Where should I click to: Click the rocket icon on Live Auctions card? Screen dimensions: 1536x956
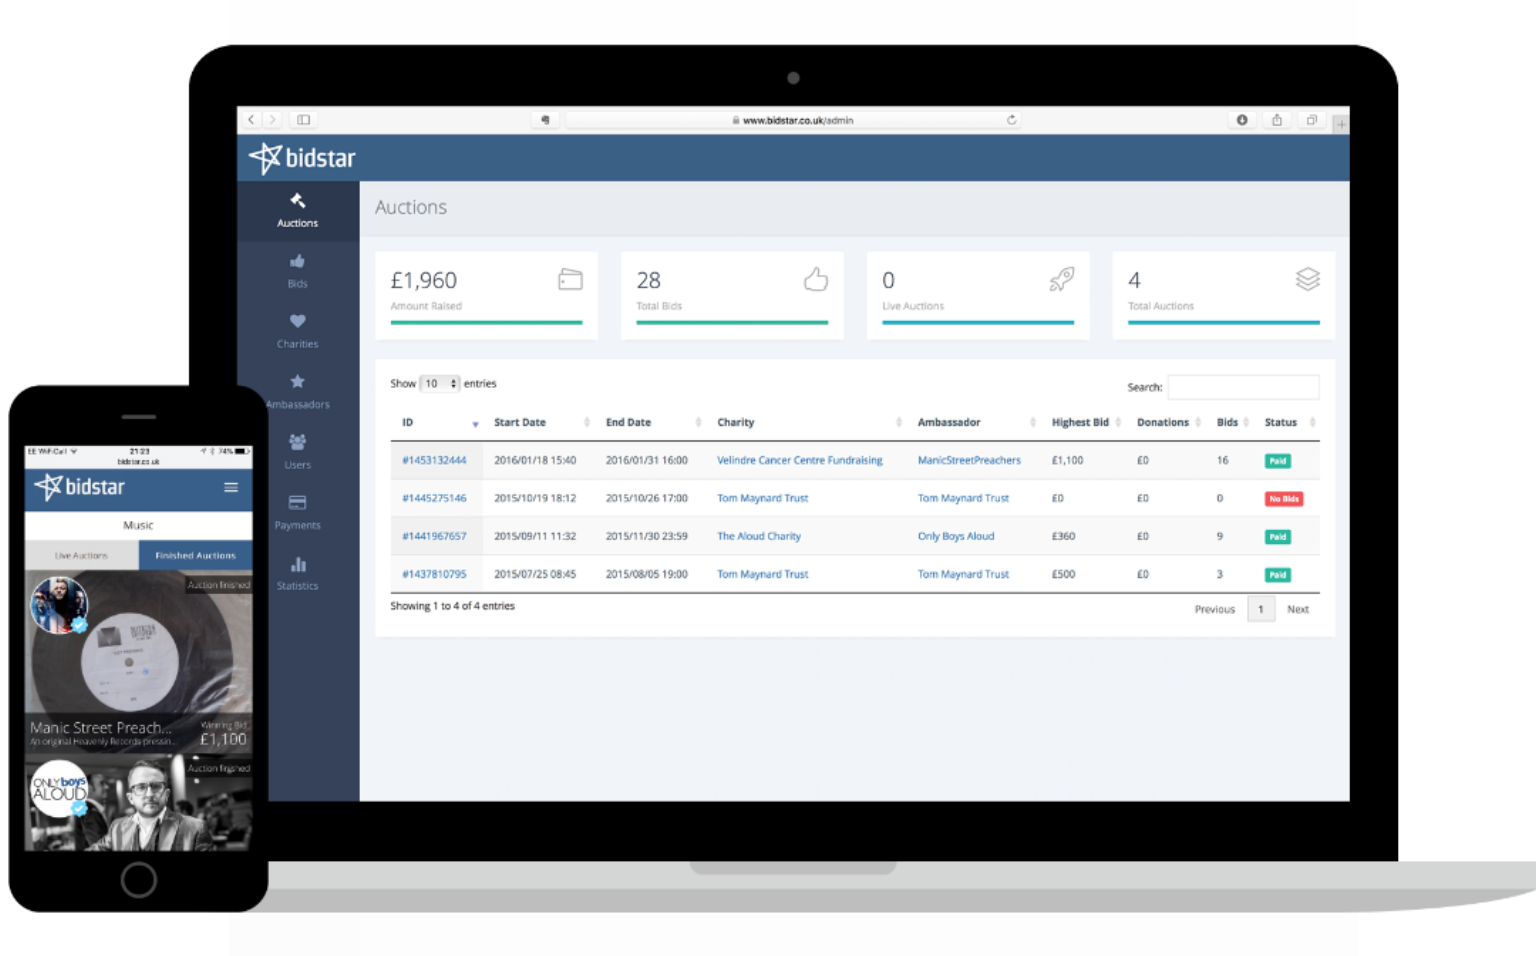(x=1062, y=279)
